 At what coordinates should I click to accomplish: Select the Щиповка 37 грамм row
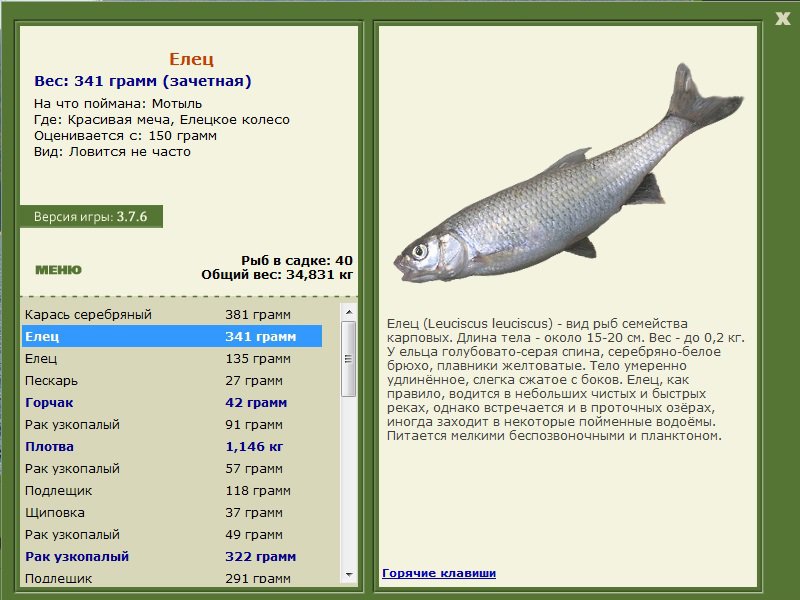point(172,512)
